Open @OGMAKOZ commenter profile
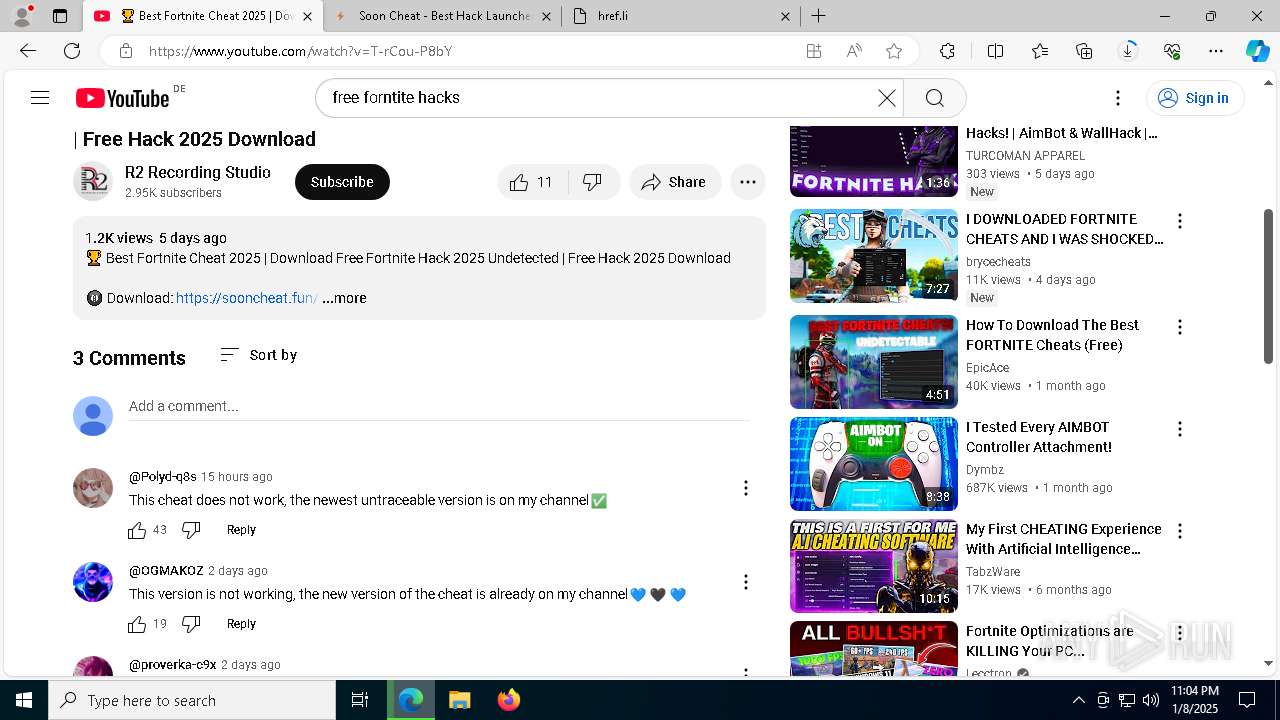The width and height of the screenshot is (1280, 720). tap(166, 571)
